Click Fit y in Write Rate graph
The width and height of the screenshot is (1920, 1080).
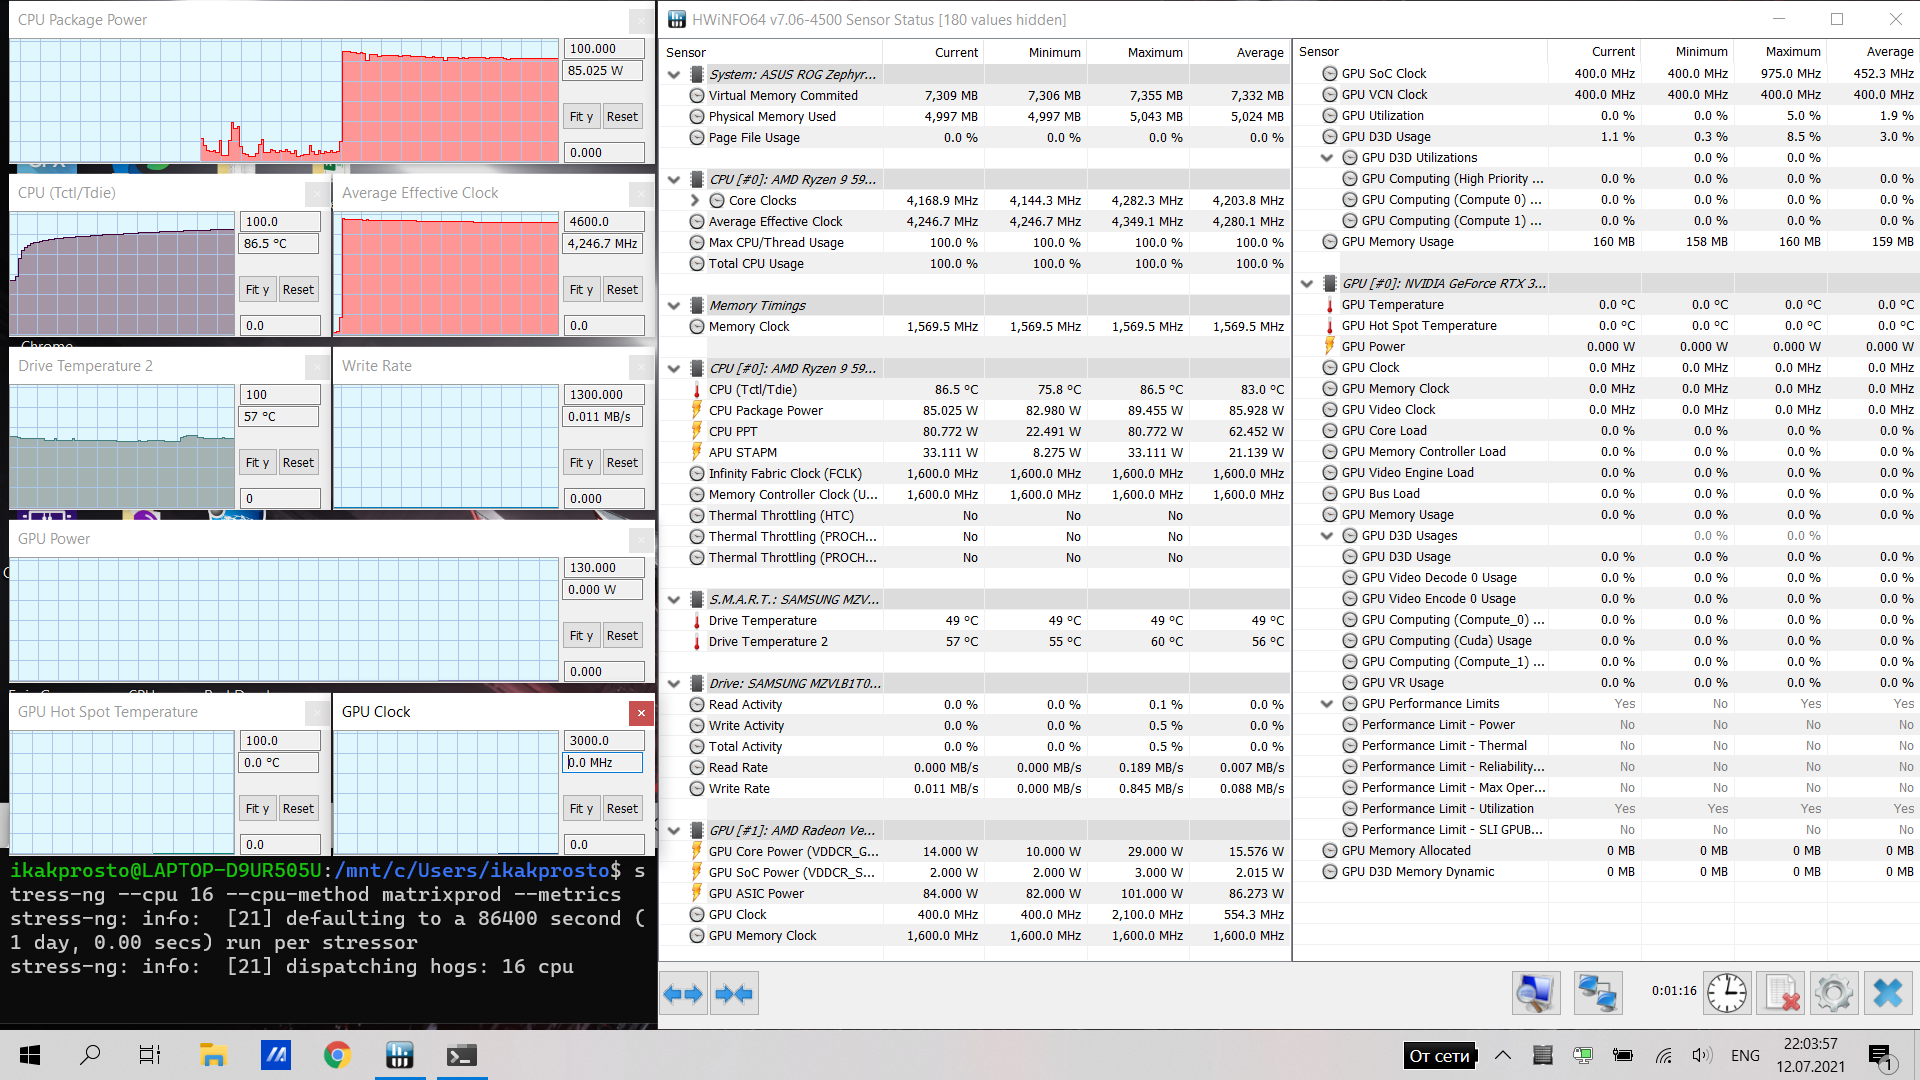tap(581, 463)
